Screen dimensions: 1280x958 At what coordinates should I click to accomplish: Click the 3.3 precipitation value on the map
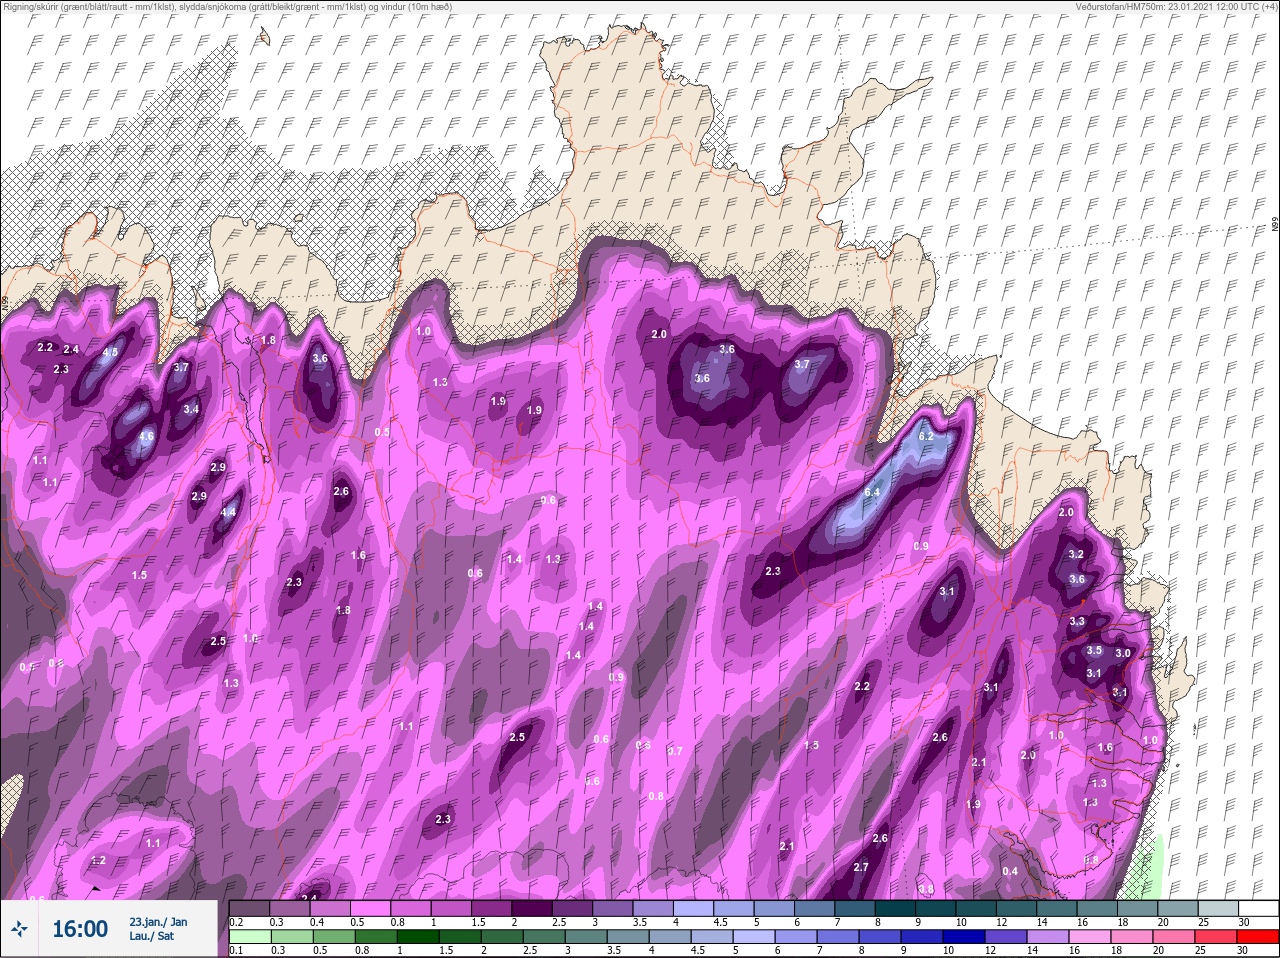pyautogui.click(x=1077, y=621)
